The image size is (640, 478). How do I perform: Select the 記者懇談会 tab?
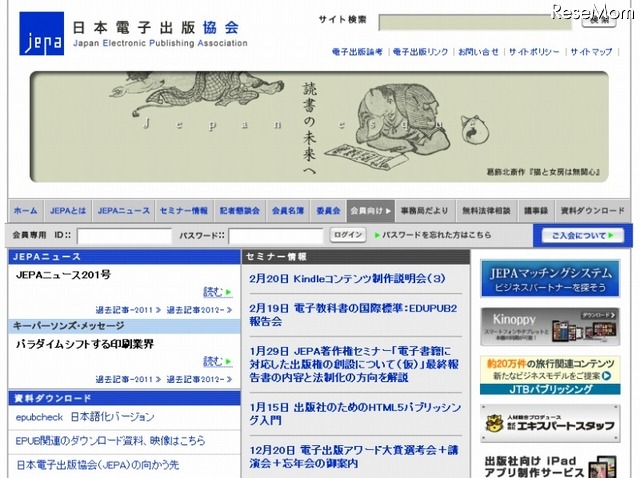click(x=240, y=211)
